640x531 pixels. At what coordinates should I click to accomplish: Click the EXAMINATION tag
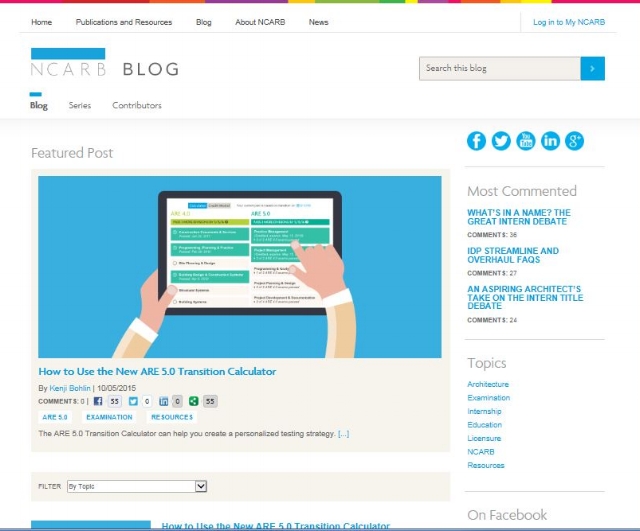(x=109, y=417)
